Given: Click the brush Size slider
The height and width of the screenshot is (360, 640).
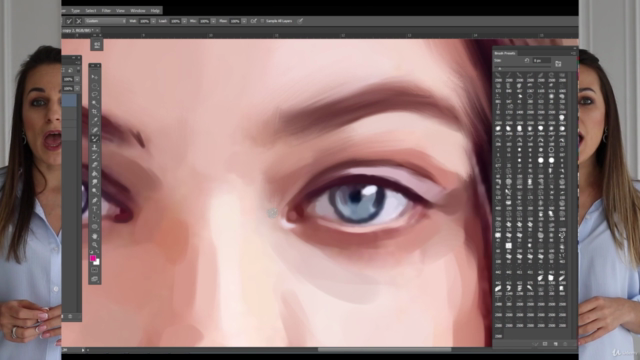Looking at the screenshot, I should point(522,69).
